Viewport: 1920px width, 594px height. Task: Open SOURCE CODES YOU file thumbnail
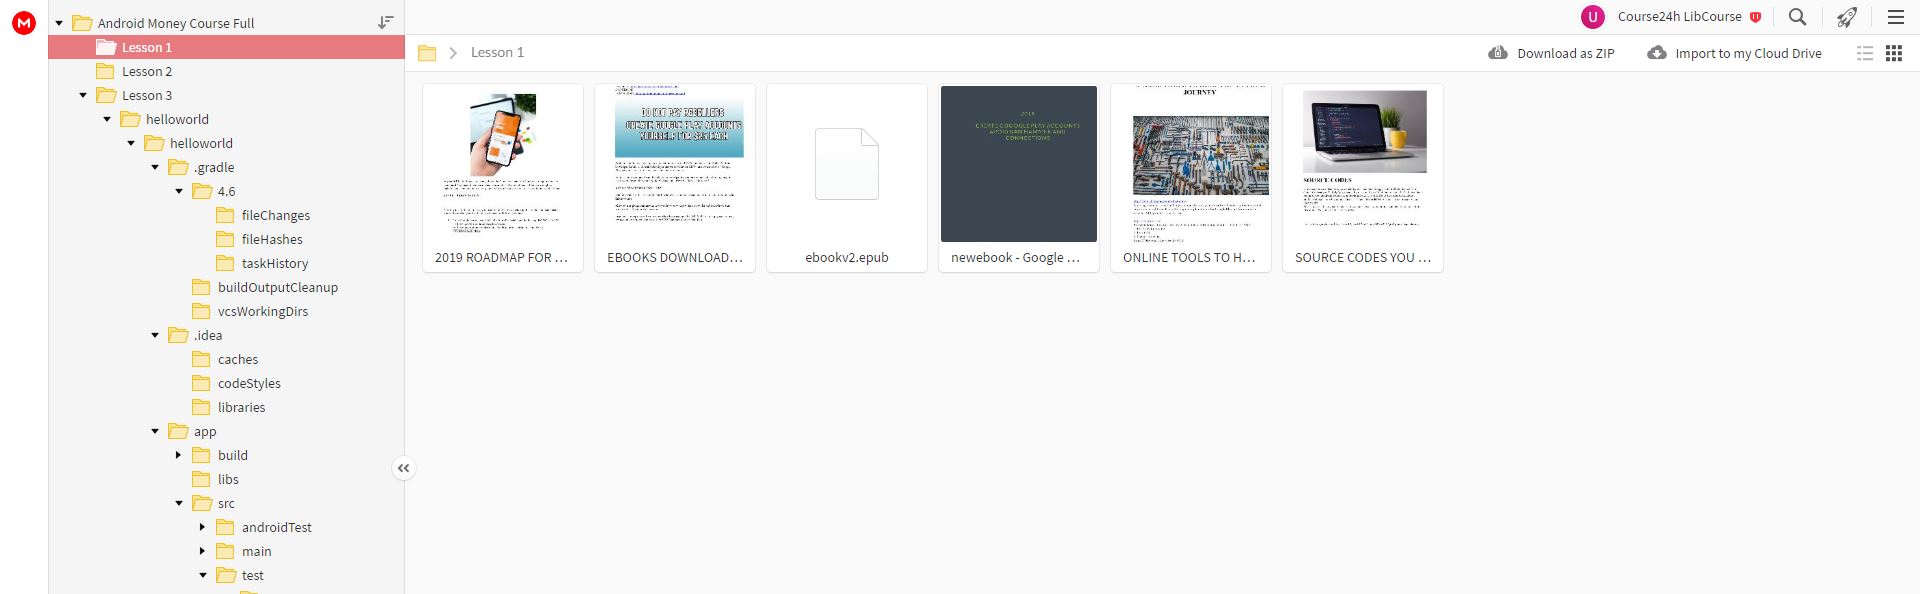pyautogui.click(x=1363, y=178)
